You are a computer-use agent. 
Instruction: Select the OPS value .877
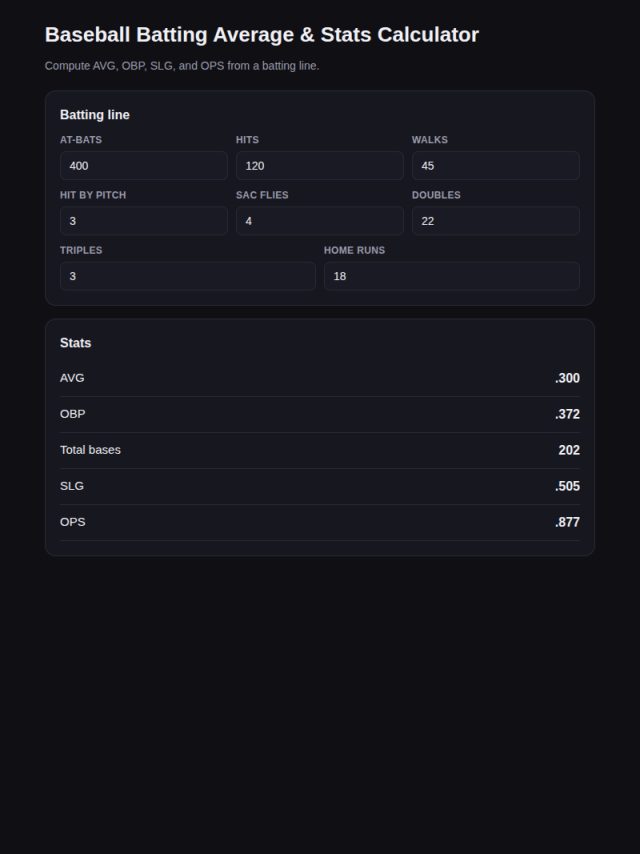tap(567, 522)
